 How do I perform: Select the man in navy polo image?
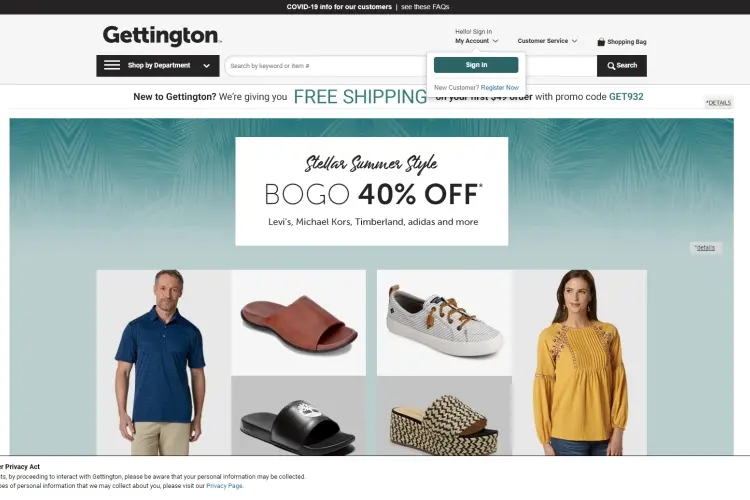[164, 362]
